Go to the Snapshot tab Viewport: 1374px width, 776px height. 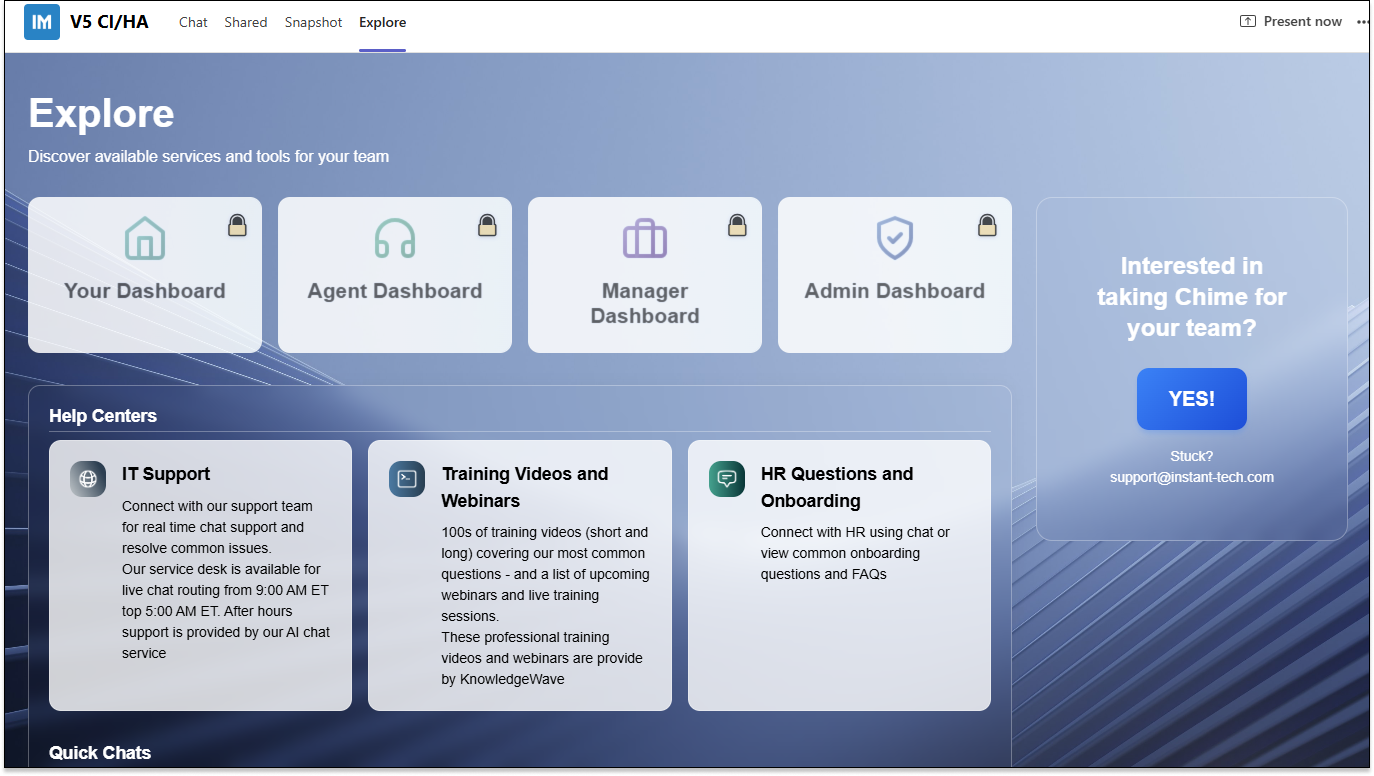tap(313, 22)
